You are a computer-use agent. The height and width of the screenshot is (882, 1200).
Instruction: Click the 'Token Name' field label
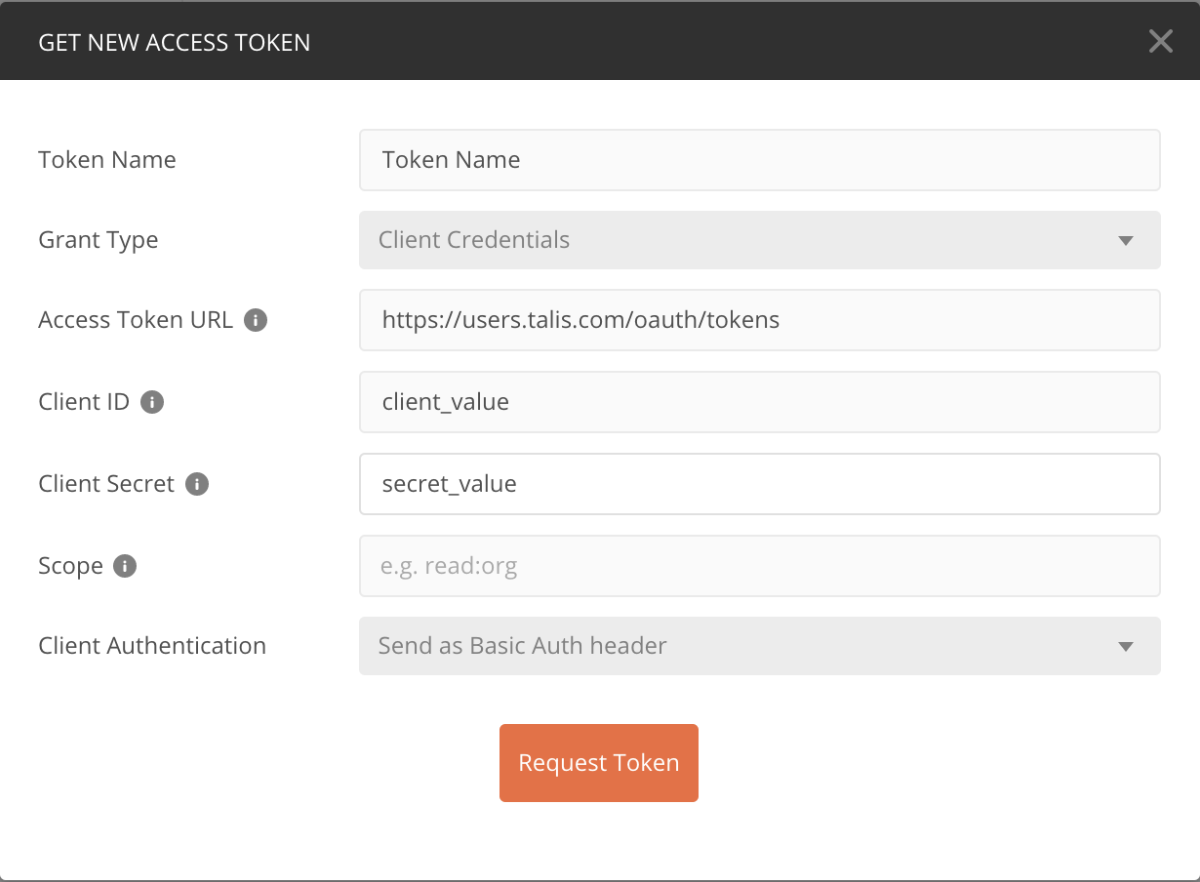(x=107, y=160)
